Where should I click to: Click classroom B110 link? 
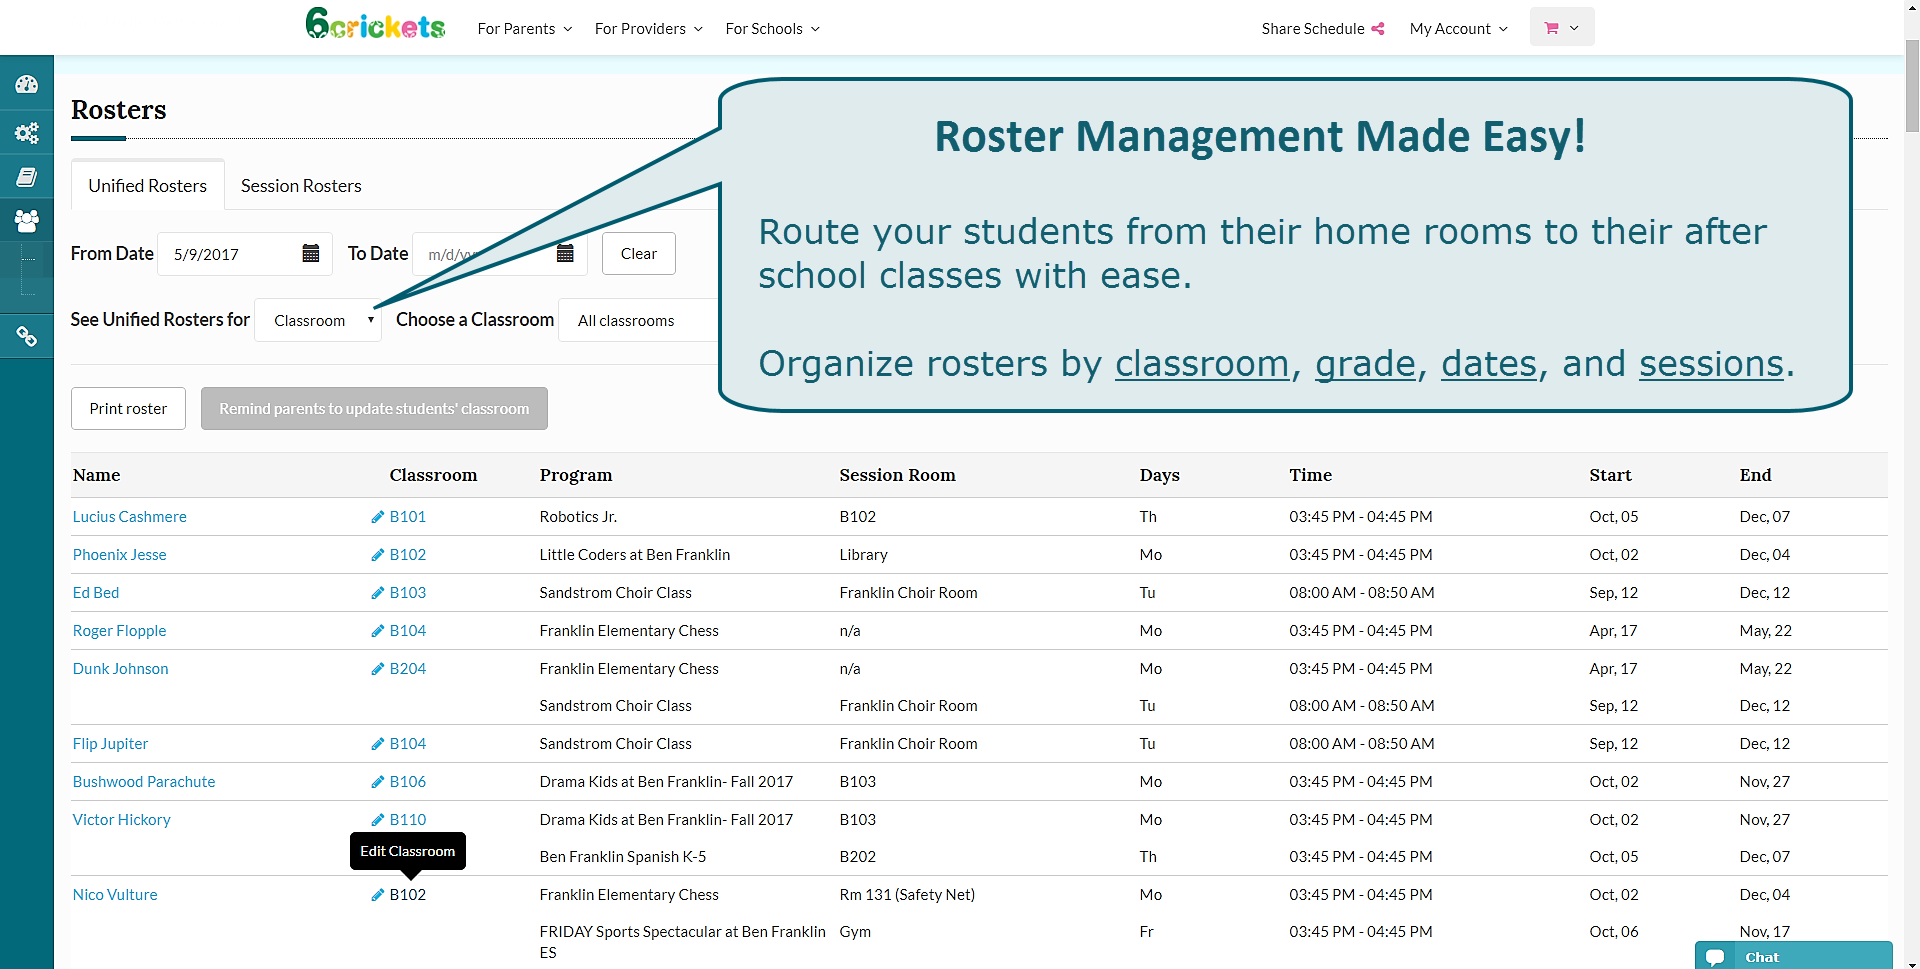(x=408, y=820)
